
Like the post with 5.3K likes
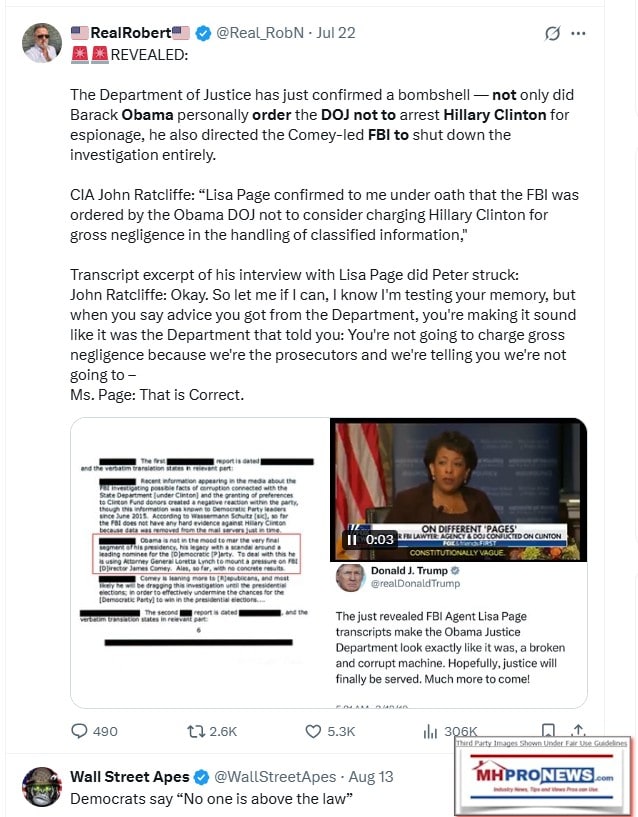coord(330,731)
